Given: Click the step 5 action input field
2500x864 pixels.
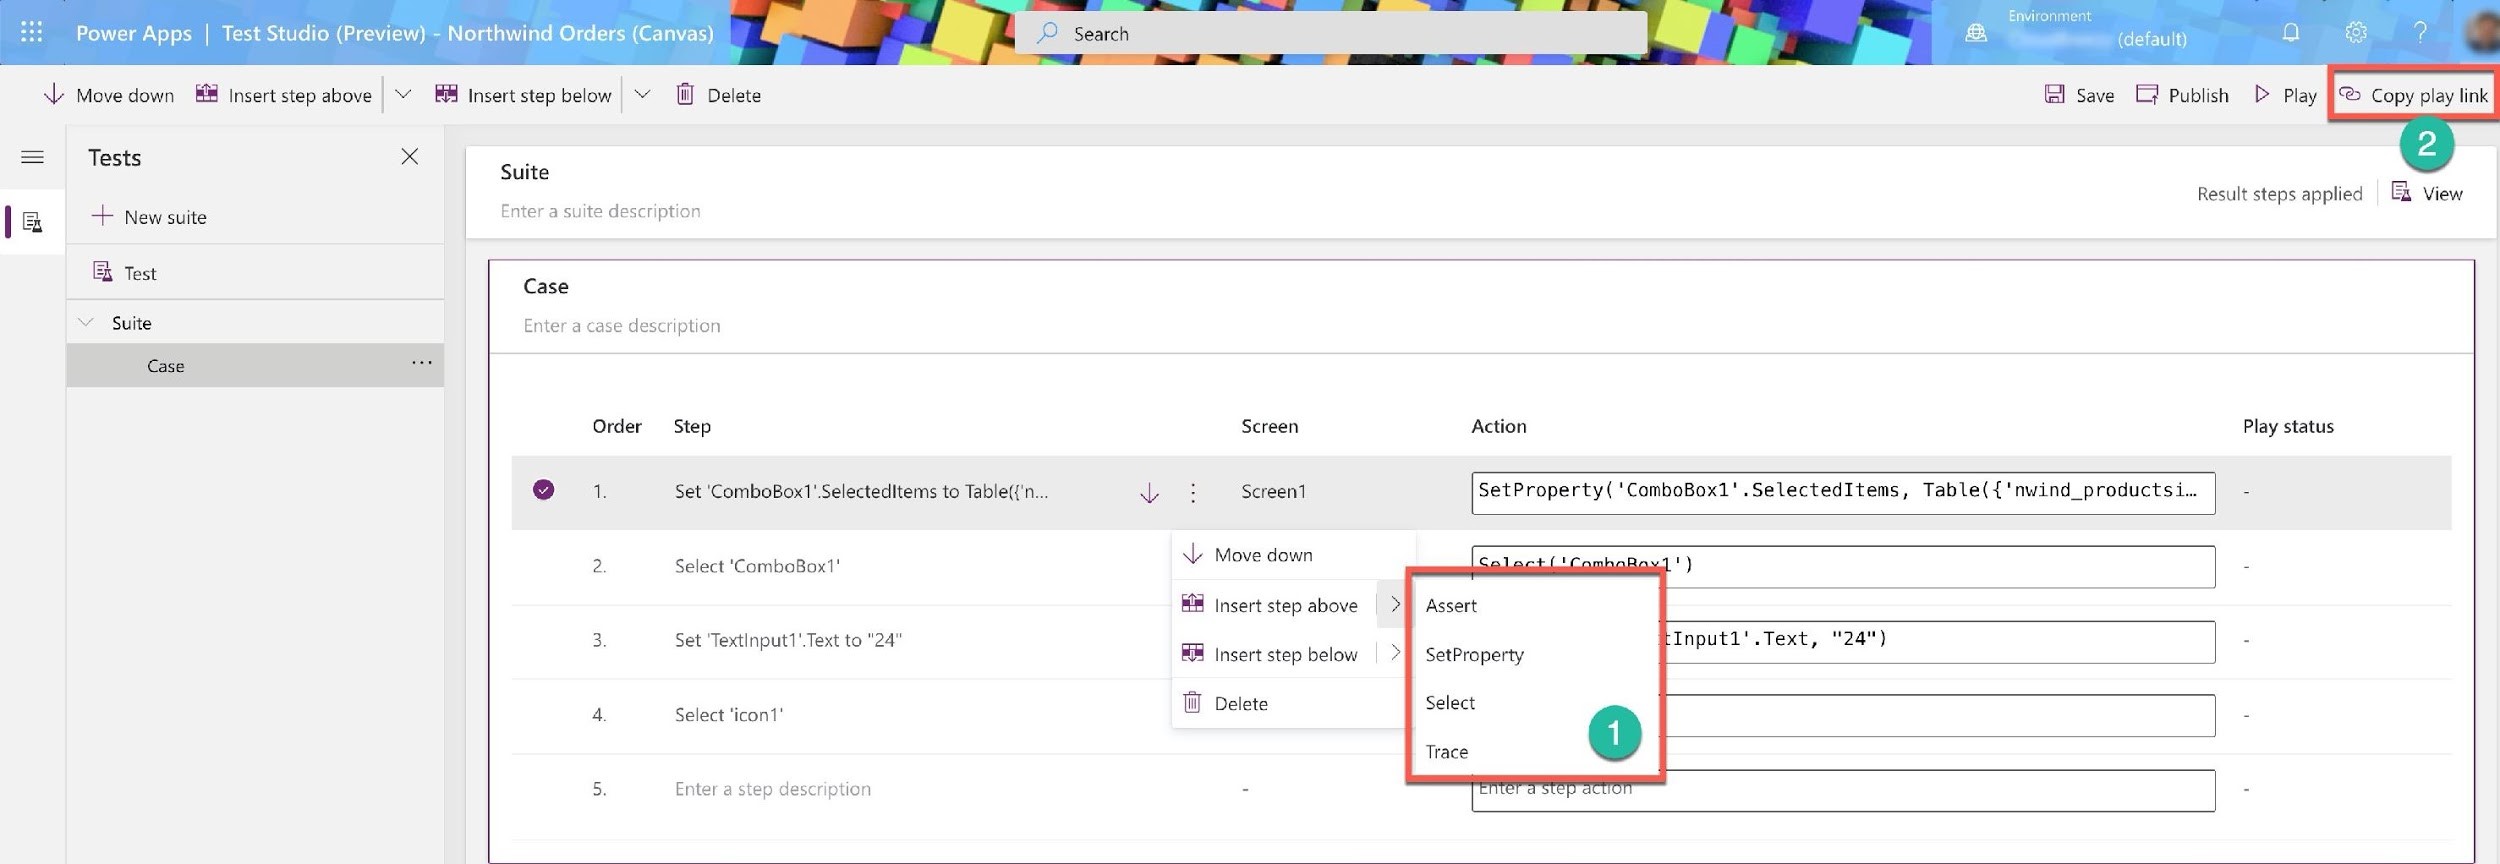Looking at the screenshot, I should click(x=1842, y=790).
